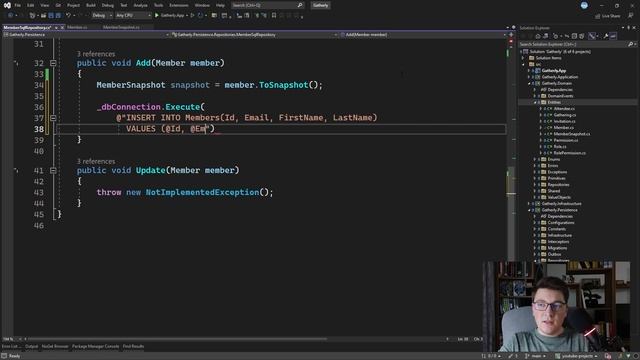Click line number 38 in the editor gutter
This screenshot has width=640, height=360.
click(x=39, y=129)
